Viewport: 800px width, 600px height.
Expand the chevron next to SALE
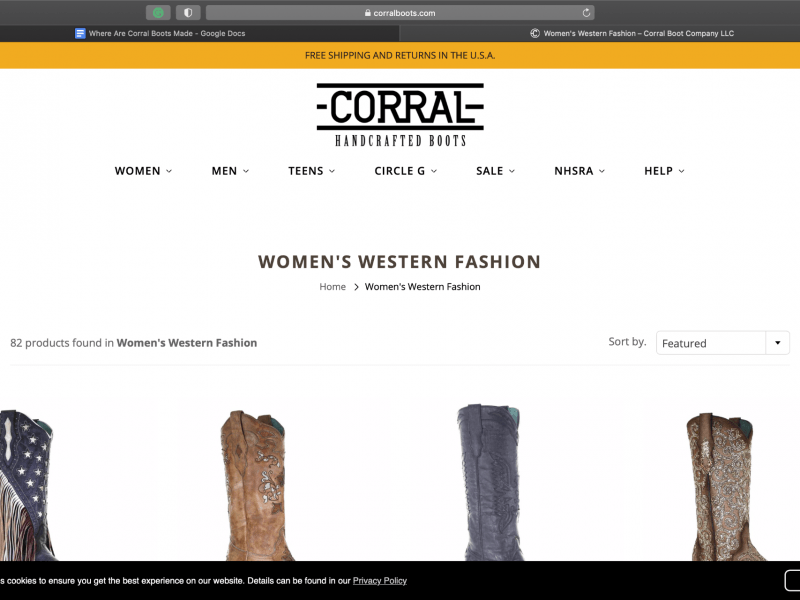512,171
